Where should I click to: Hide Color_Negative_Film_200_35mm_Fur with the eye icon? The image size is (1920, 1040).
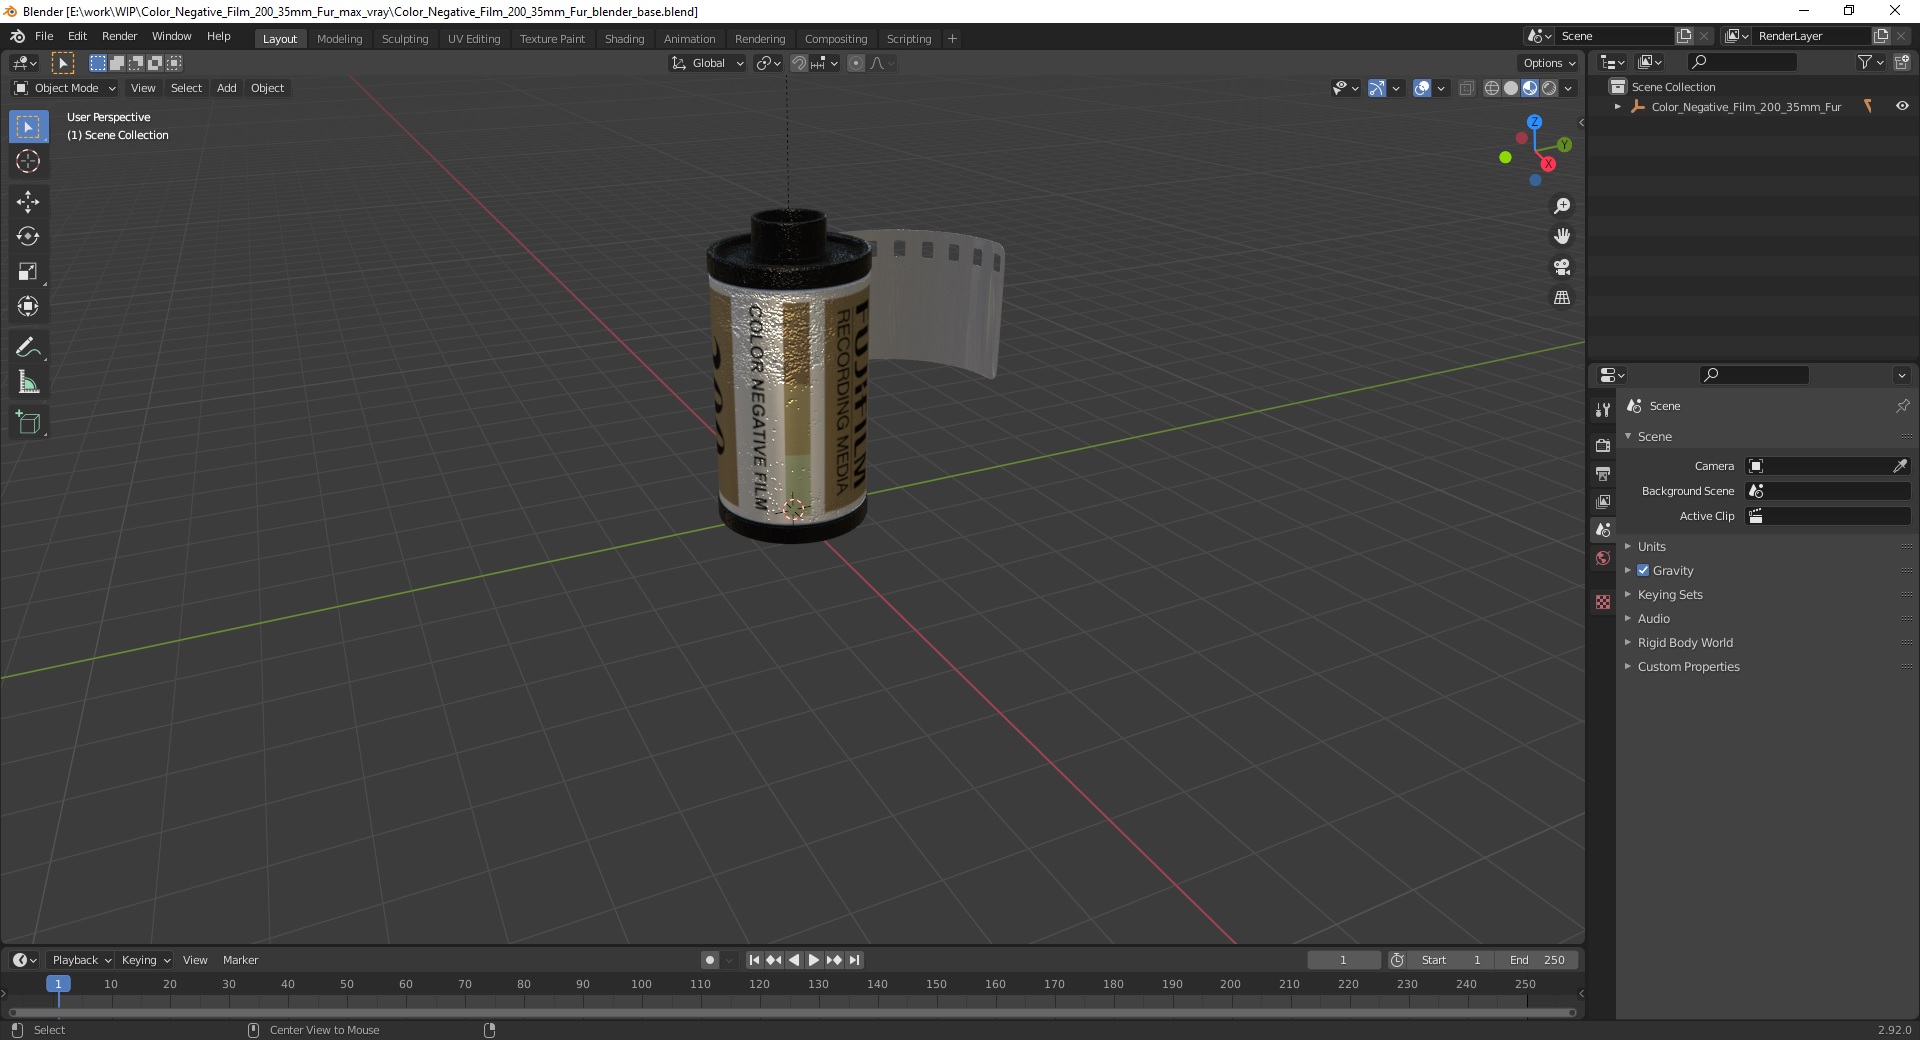1902,106
